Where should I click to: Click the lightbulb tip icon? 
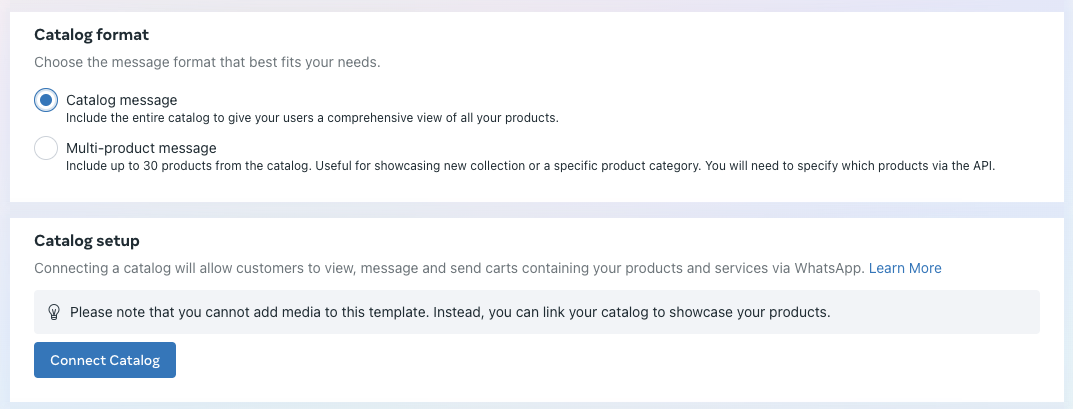[x=54, y=312]
